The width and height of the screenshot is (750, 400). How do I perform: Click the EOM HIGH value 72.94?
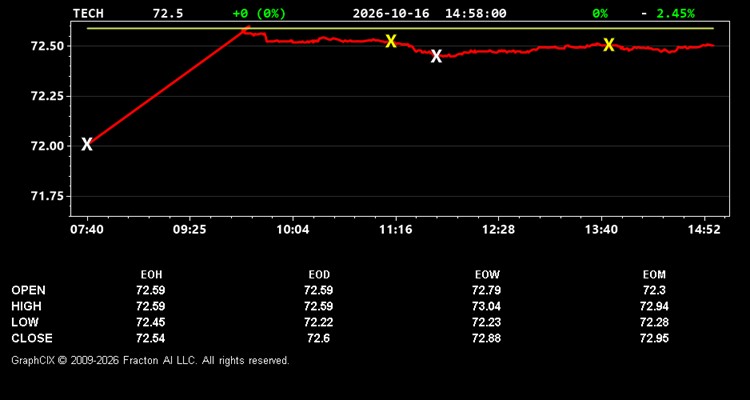pos(654,306)
